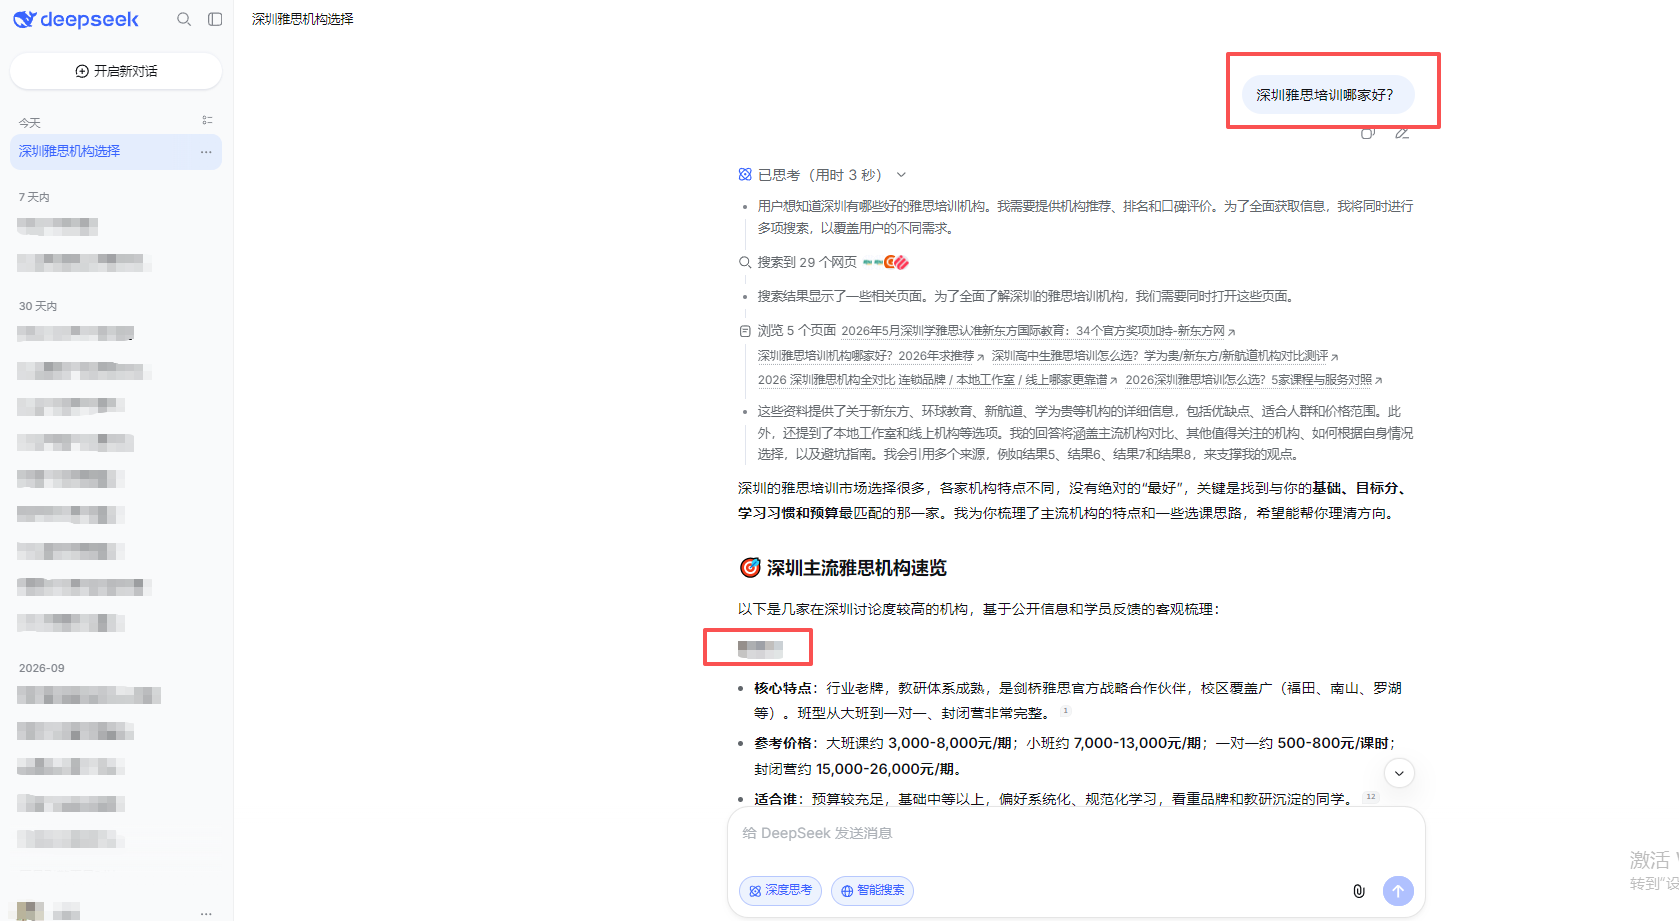Collapse the 已思考 thinking section chevron
The image size is (1679, 921).
901,175
